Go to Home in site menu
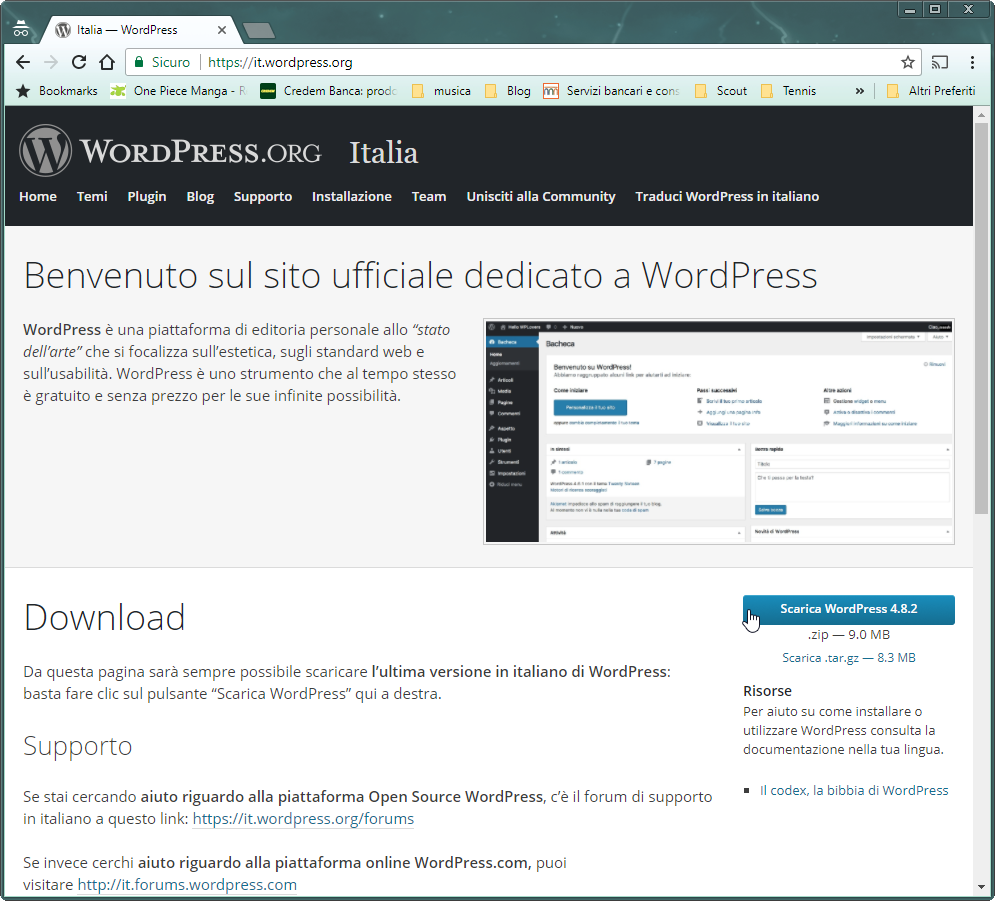The width and height of the screenshot is (995, 901). tap(38, 197)
